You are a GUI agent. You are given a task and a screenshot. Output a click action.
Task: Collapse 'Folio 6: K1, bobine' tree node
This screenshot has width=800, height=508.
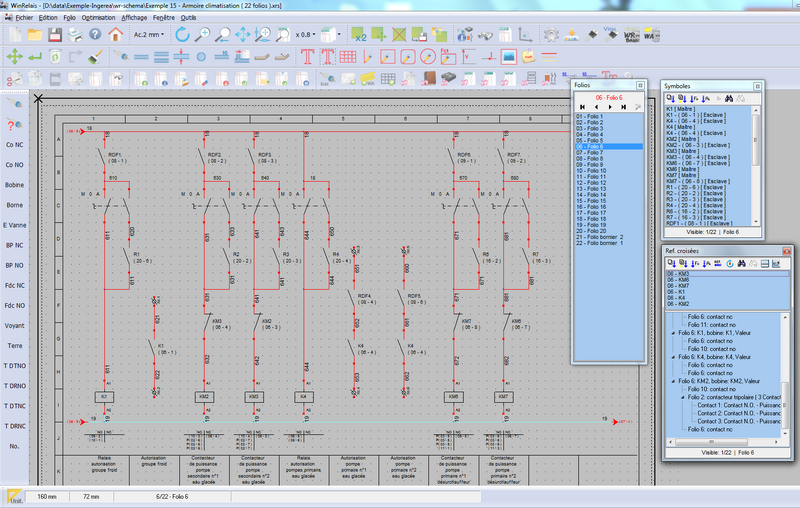671,331
